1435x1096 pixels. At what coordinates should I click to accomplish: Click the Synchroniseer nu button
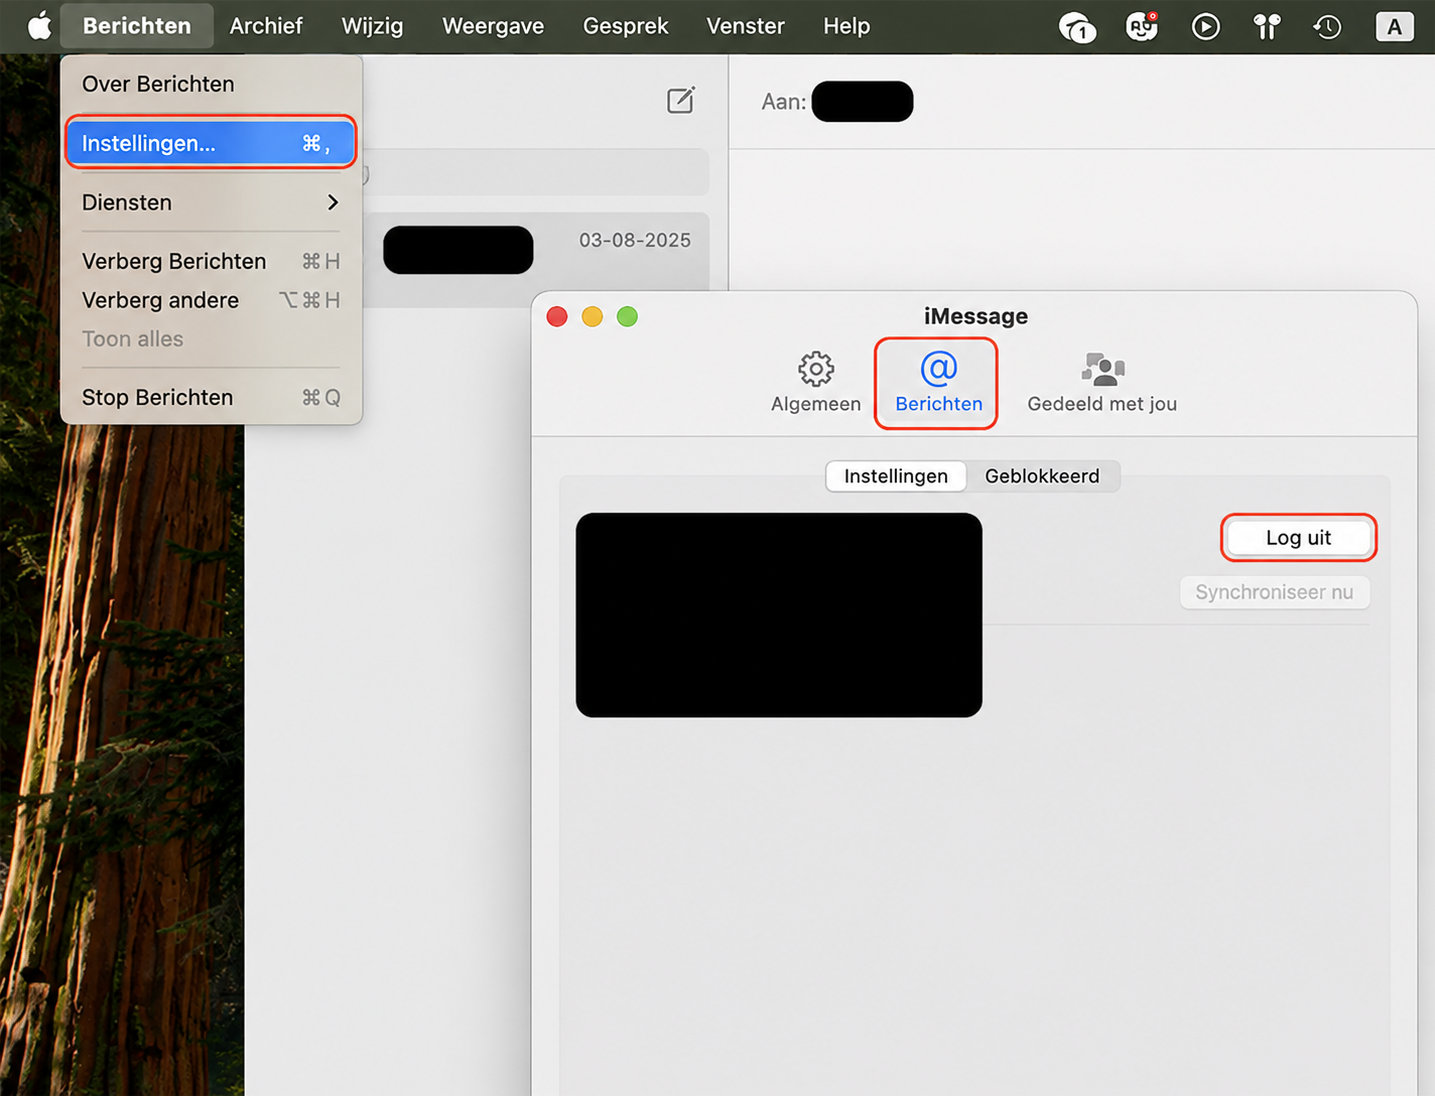(1274, 592)
